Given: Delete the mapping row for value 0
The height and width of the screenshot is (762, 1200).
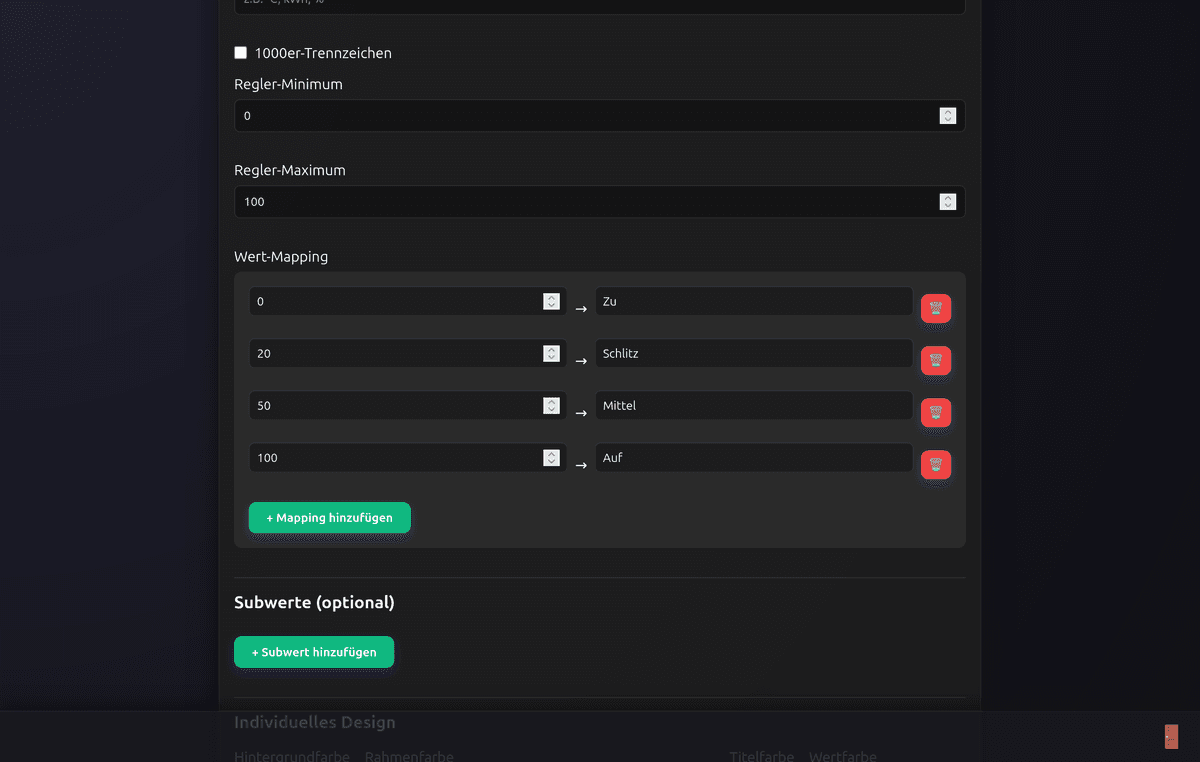Looking at the screenshot, I should [x=936, y=309].
